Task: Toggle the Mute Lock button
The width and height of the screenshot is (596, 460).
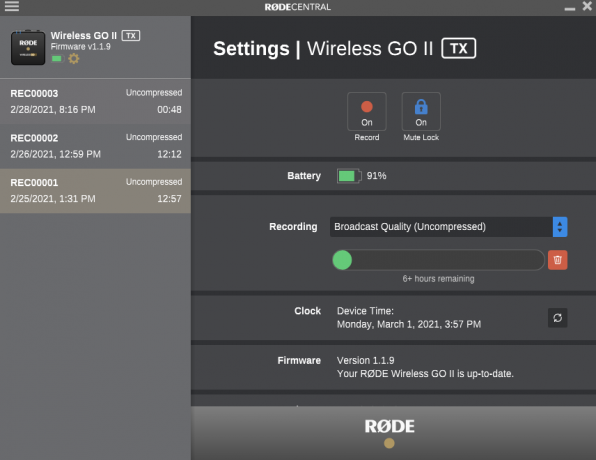Action: [x=421, y=111]
